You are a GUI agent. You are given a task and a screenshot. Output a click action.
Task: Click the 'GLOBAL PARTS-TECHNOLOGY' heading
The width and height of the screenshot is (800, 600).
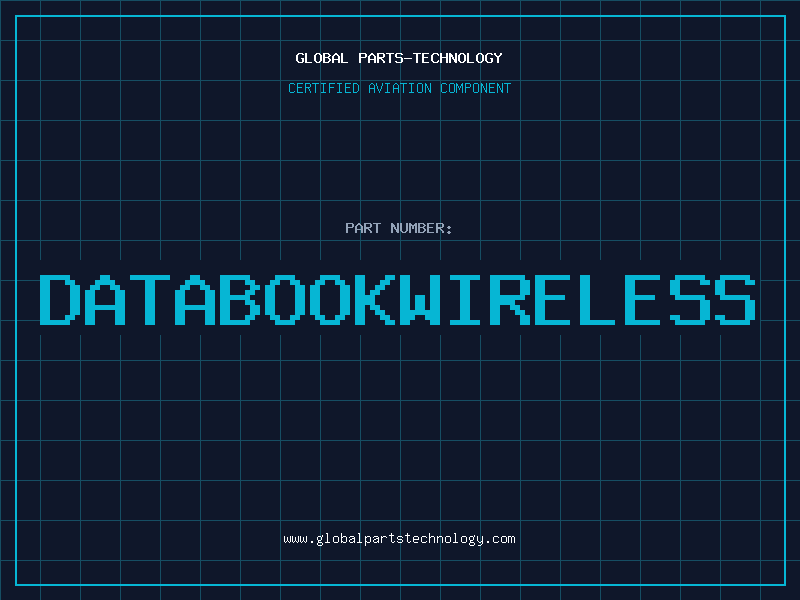pyautogui.click(x=399, y=58)
